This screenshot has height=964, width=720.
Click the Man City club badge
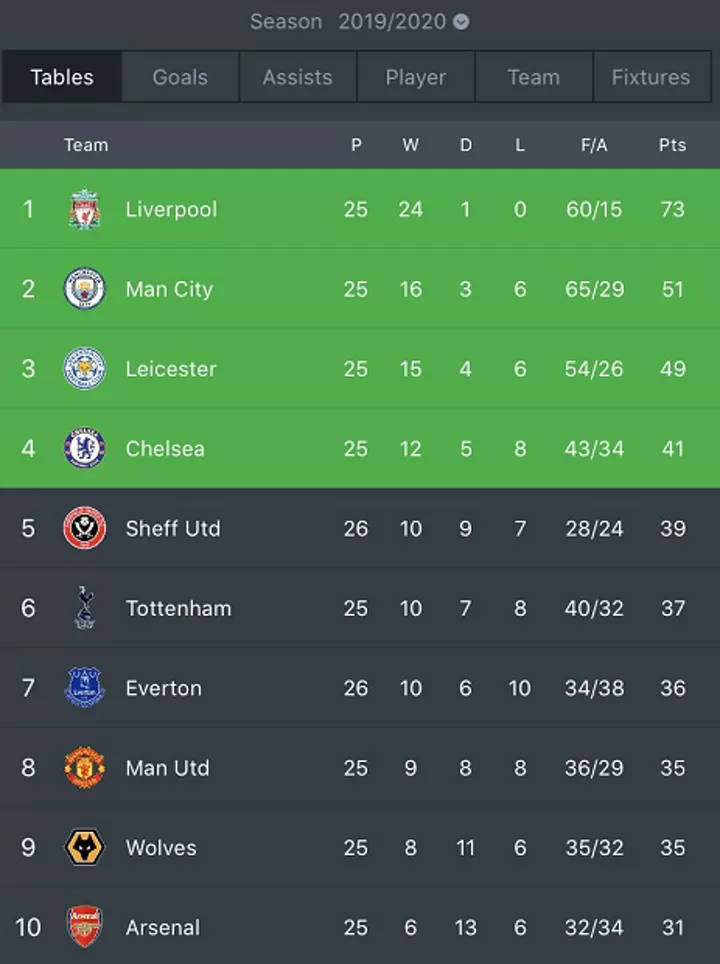pos(85,288)
